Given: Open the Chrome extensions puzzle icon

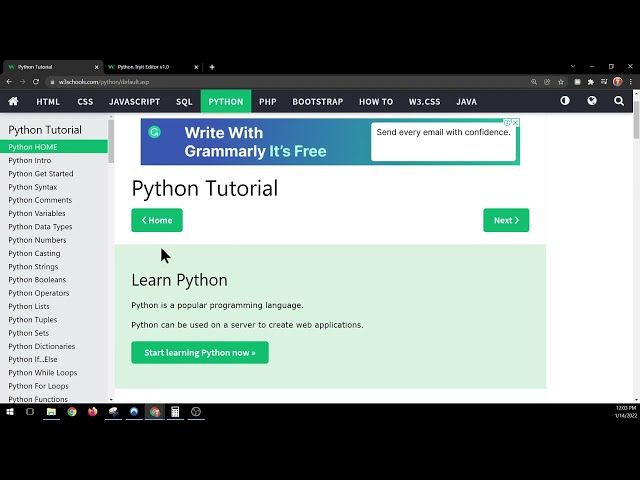Looking at the screenshot, I should (591, 82).
